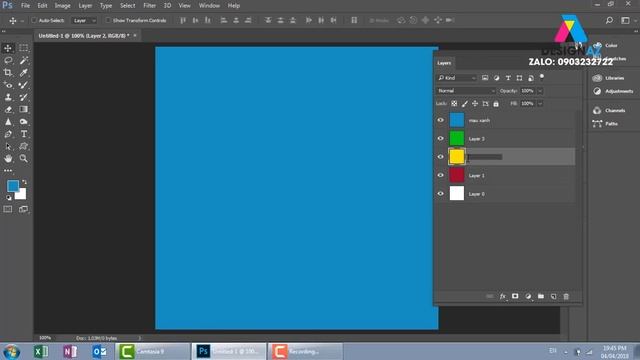Select the Path Selection tool

coord(8,146)
